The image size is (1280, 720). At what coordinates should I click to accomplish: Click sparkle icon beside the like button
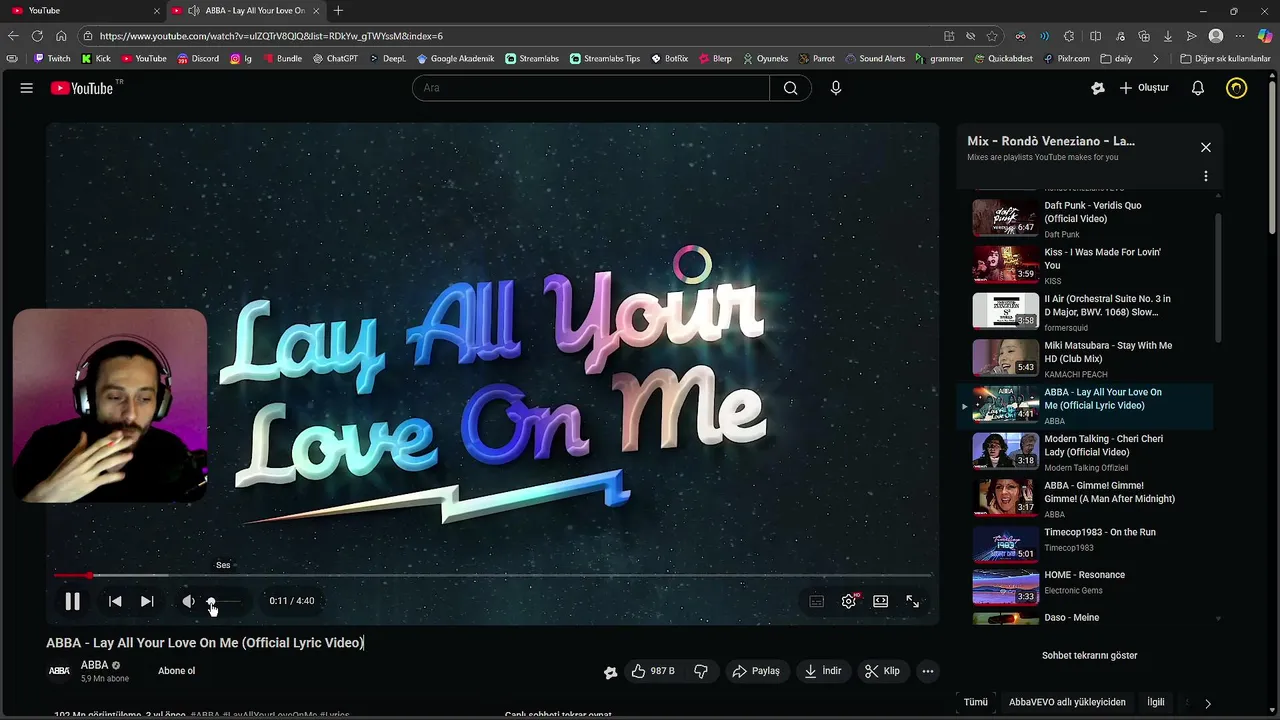pos(610,672)
